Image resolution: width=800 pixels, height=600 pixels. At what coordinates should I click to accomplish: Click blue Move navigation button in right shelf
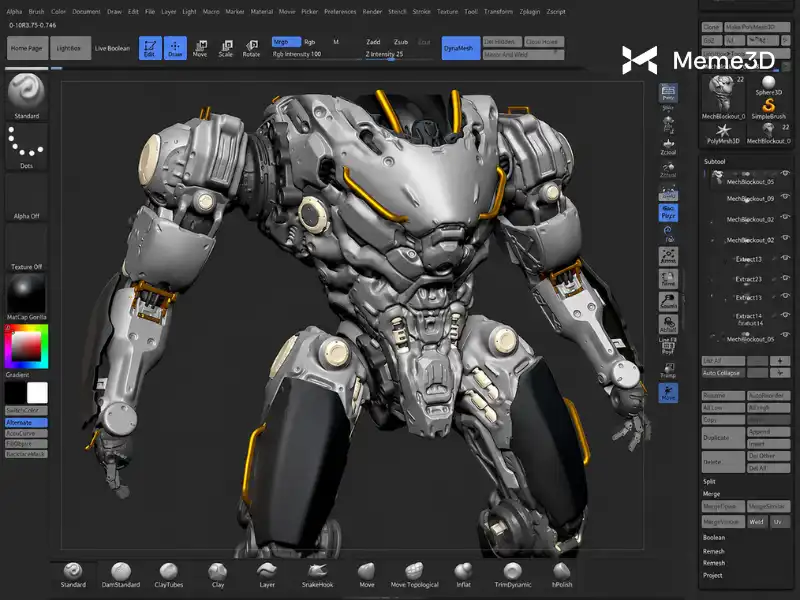[668, 393]
